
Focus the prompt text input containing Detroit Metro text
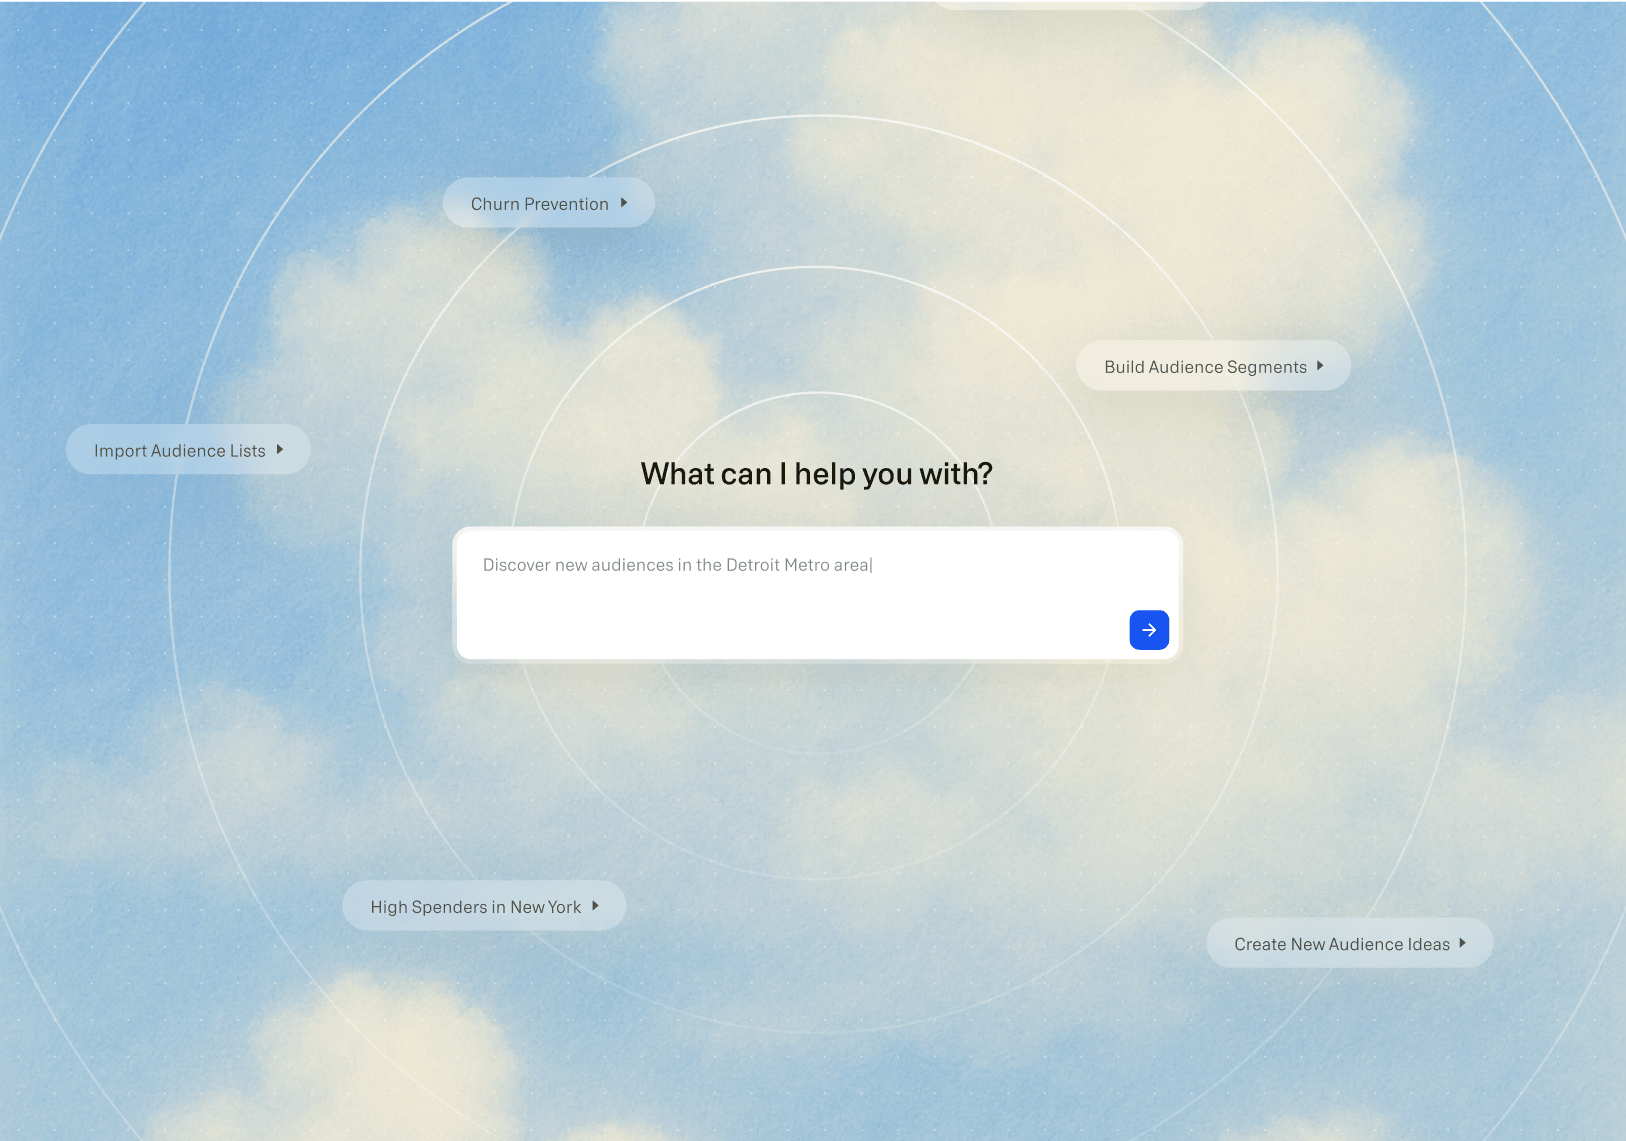click(817, 593)
